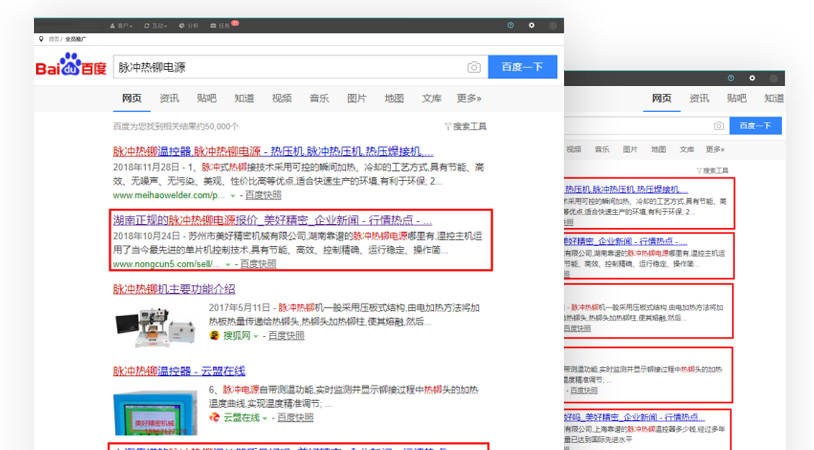Click the temperature controller thumbnail

[x=155, y=413]
